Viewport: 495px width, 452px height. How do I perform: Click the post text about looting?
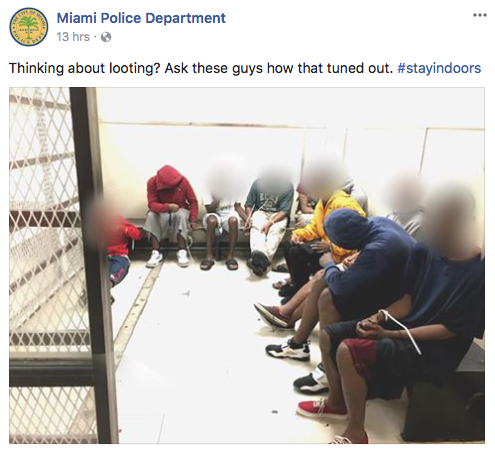[x=201, y=68]
